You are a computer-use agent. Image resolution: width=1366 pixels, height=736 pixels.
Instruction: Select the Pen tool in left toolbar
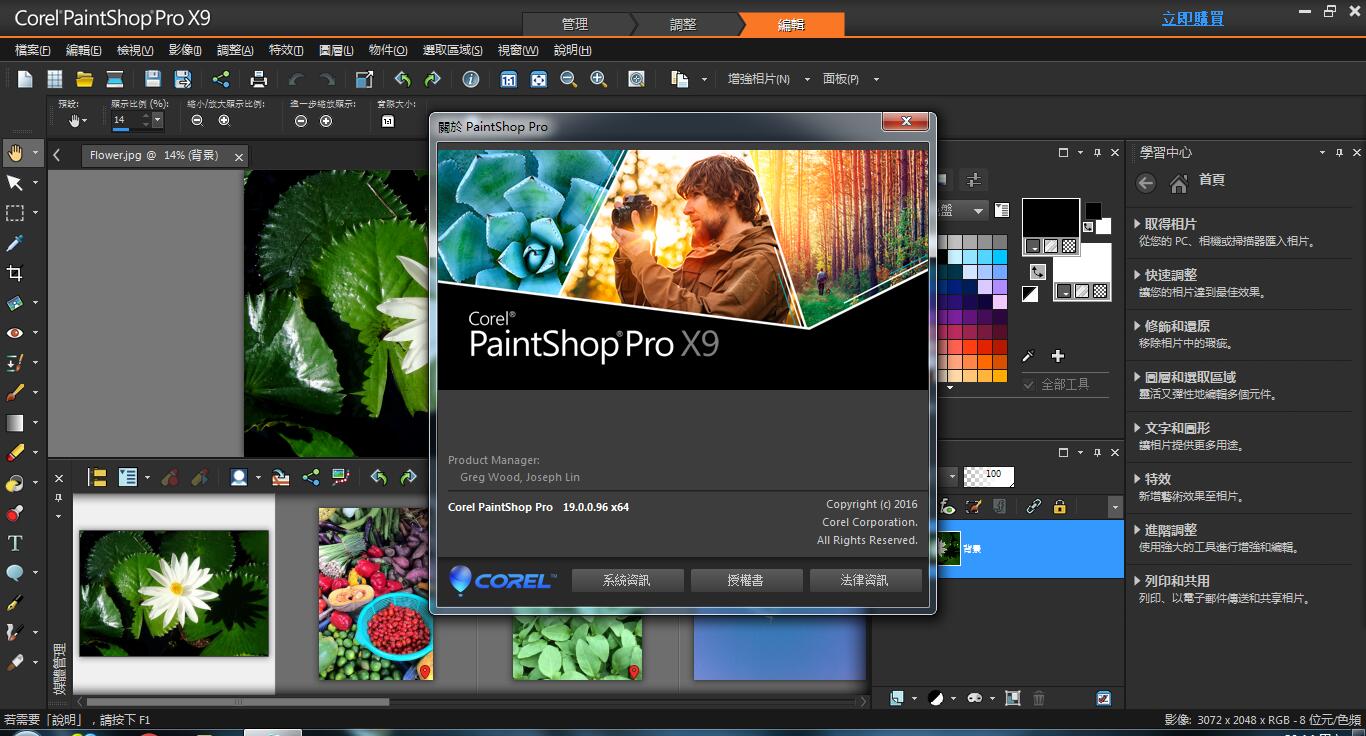coord(15,603)
